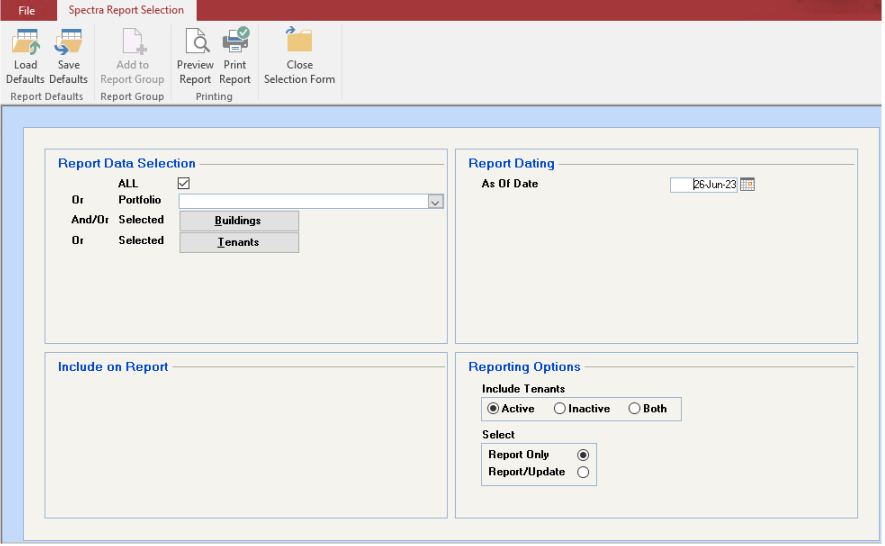Click the Save Defaults icon

click(68, 42)
